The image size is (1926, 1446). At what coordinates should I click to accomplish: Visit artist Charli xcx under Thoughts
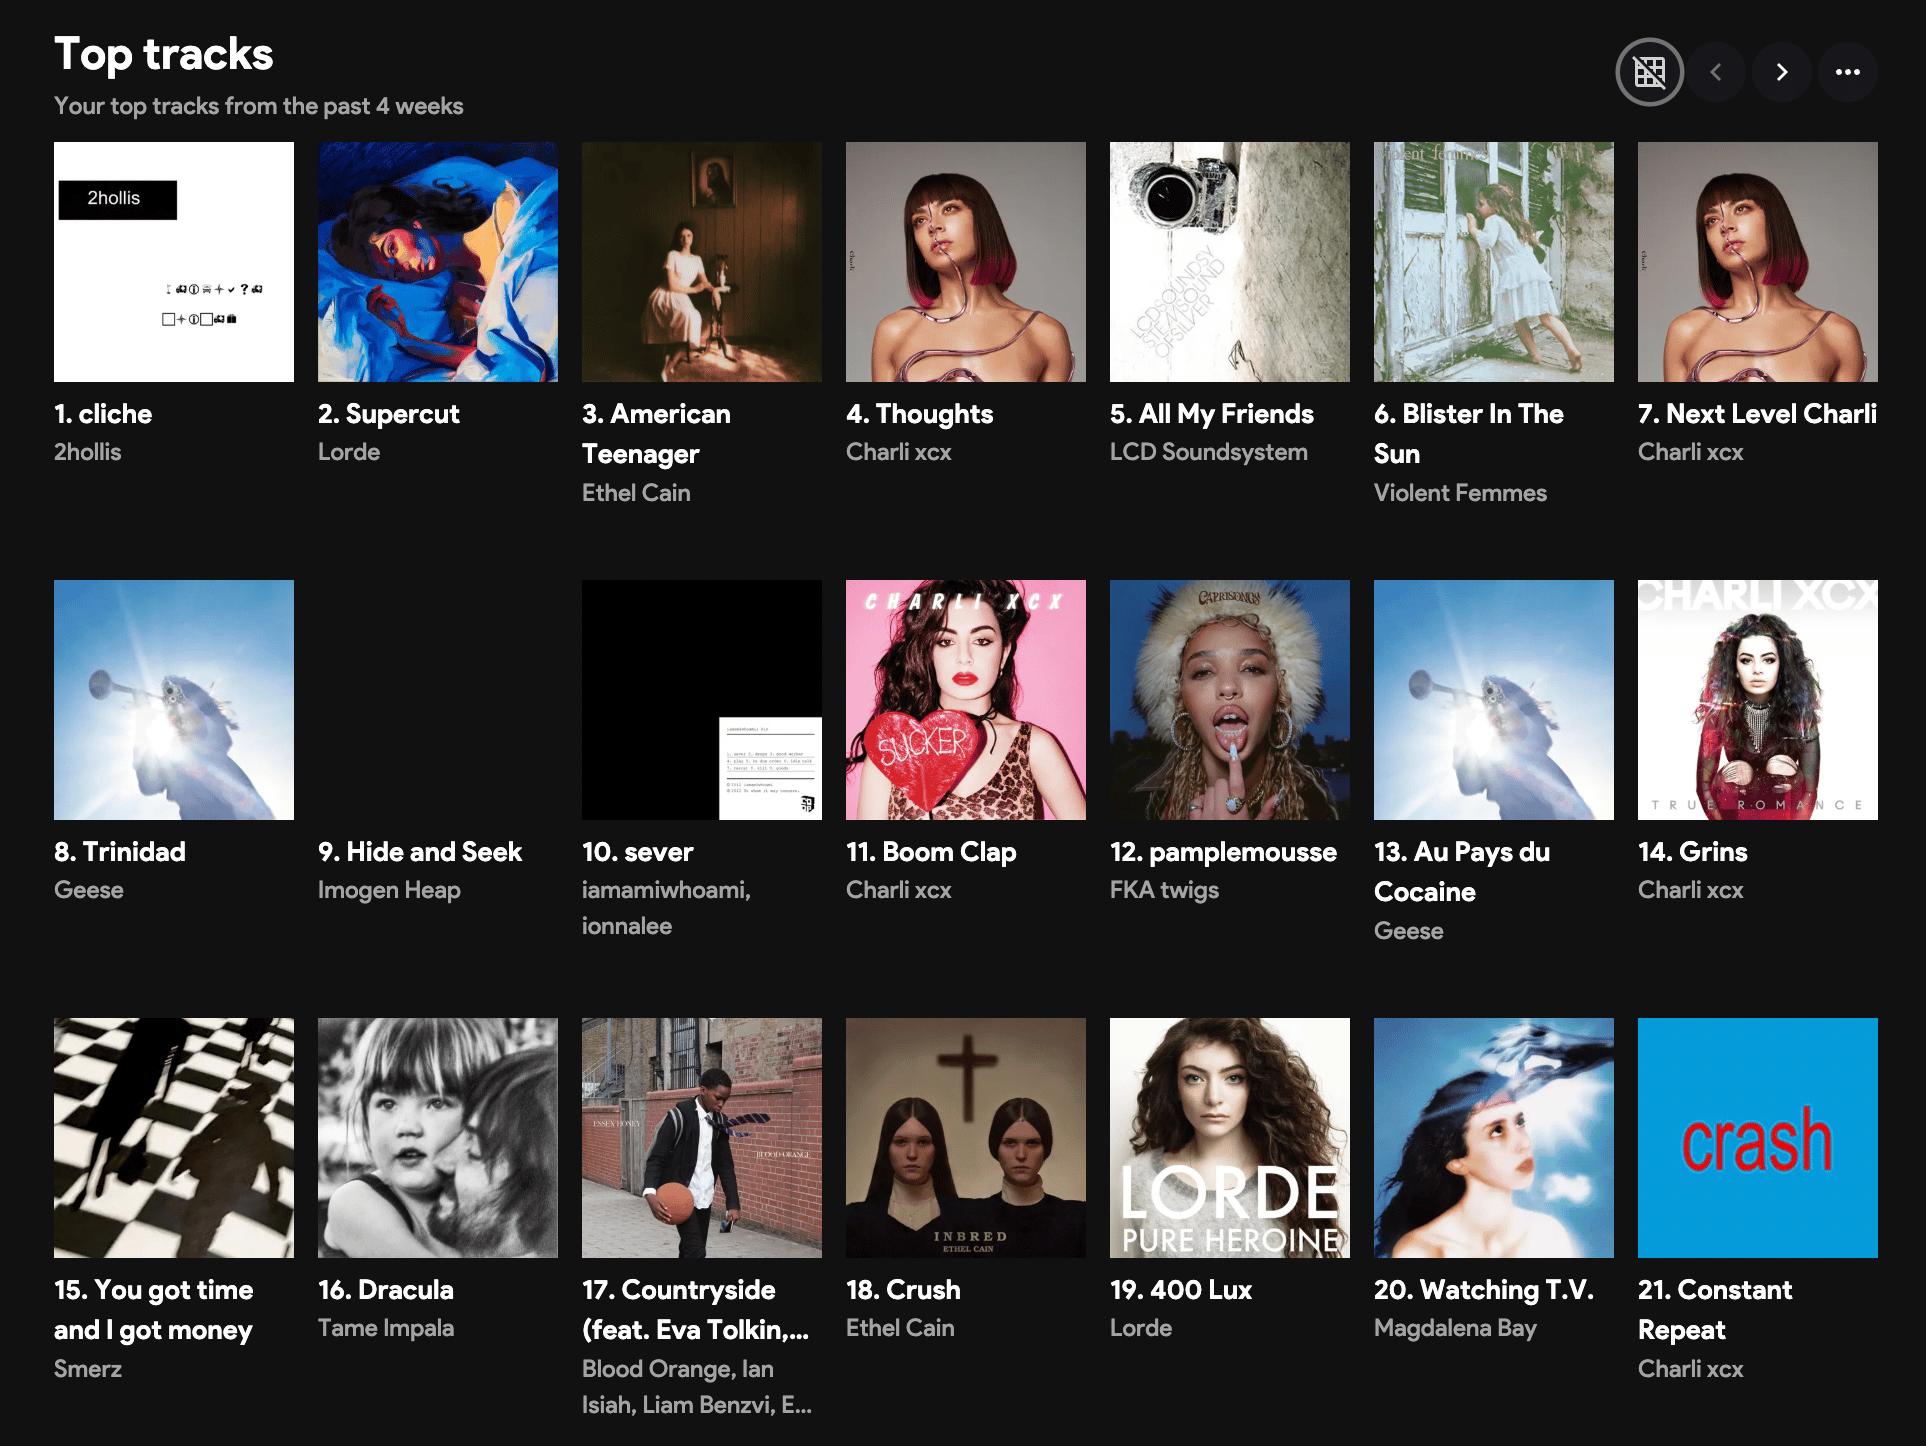pos(899,452)
